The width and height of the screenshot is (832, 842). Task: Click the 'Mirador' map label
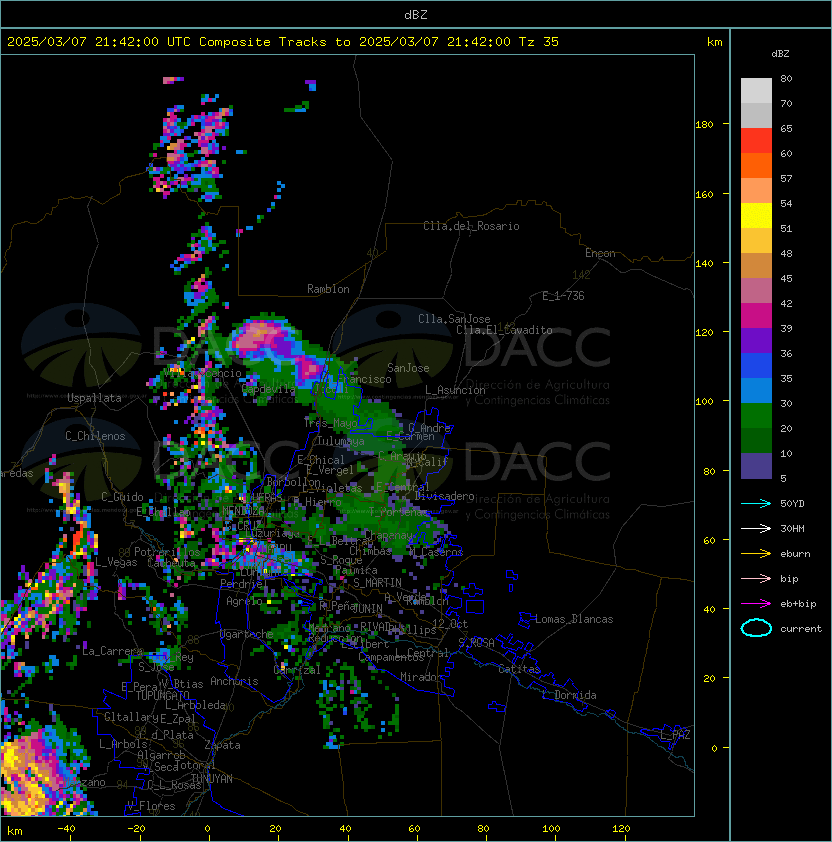422,677
